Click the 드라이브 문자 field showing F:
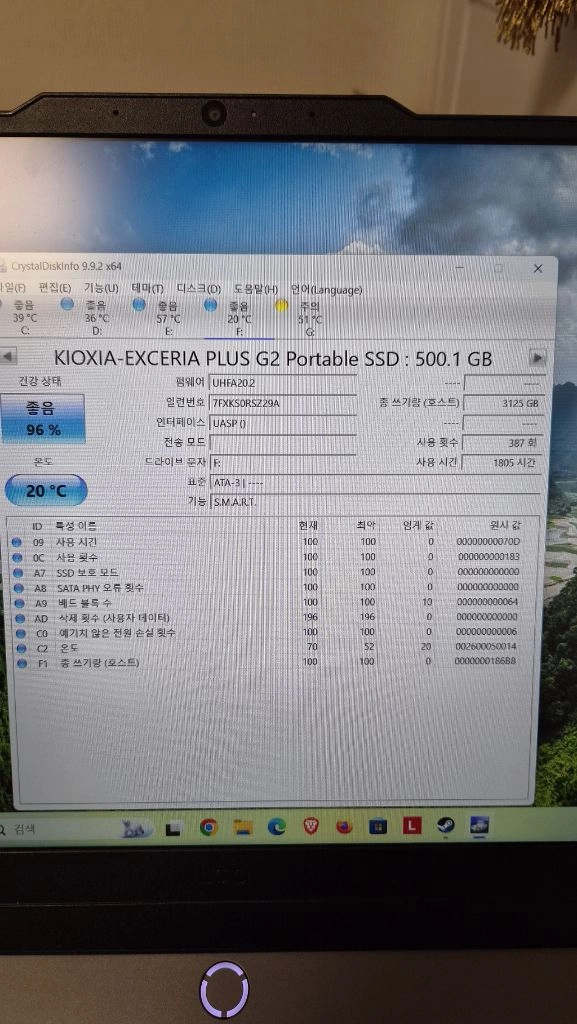577x1024 pixels. point(283,462)
